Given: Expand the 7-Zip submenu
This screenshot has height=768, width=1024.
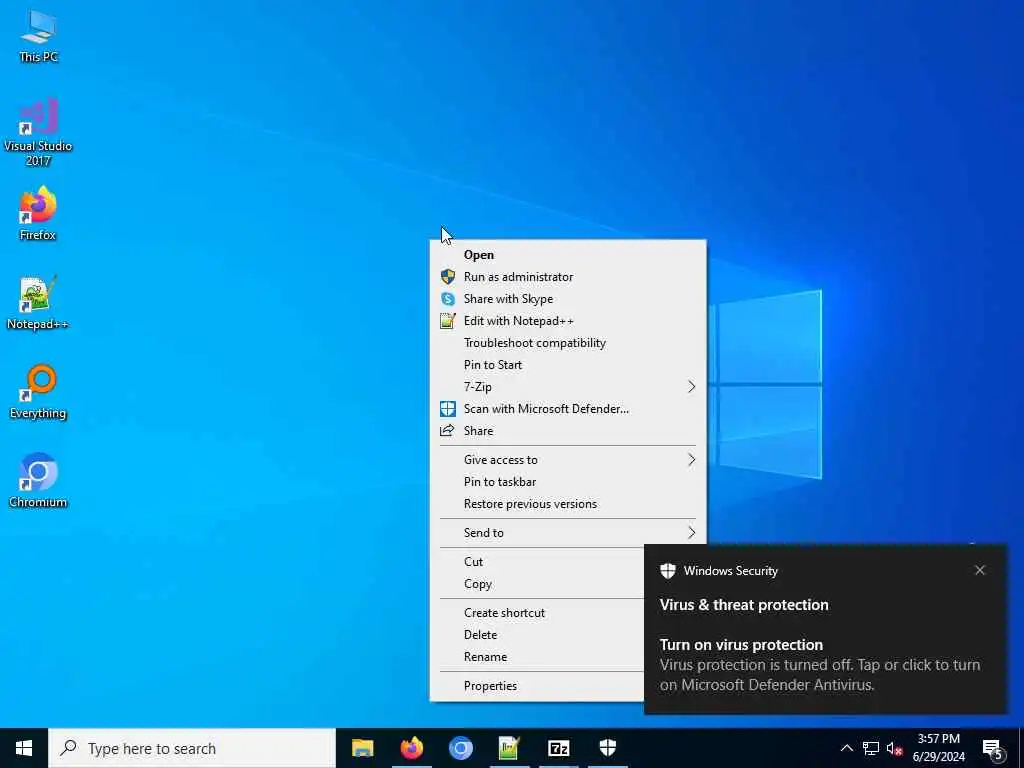Looking at the screenshot, I should [568, 387].
